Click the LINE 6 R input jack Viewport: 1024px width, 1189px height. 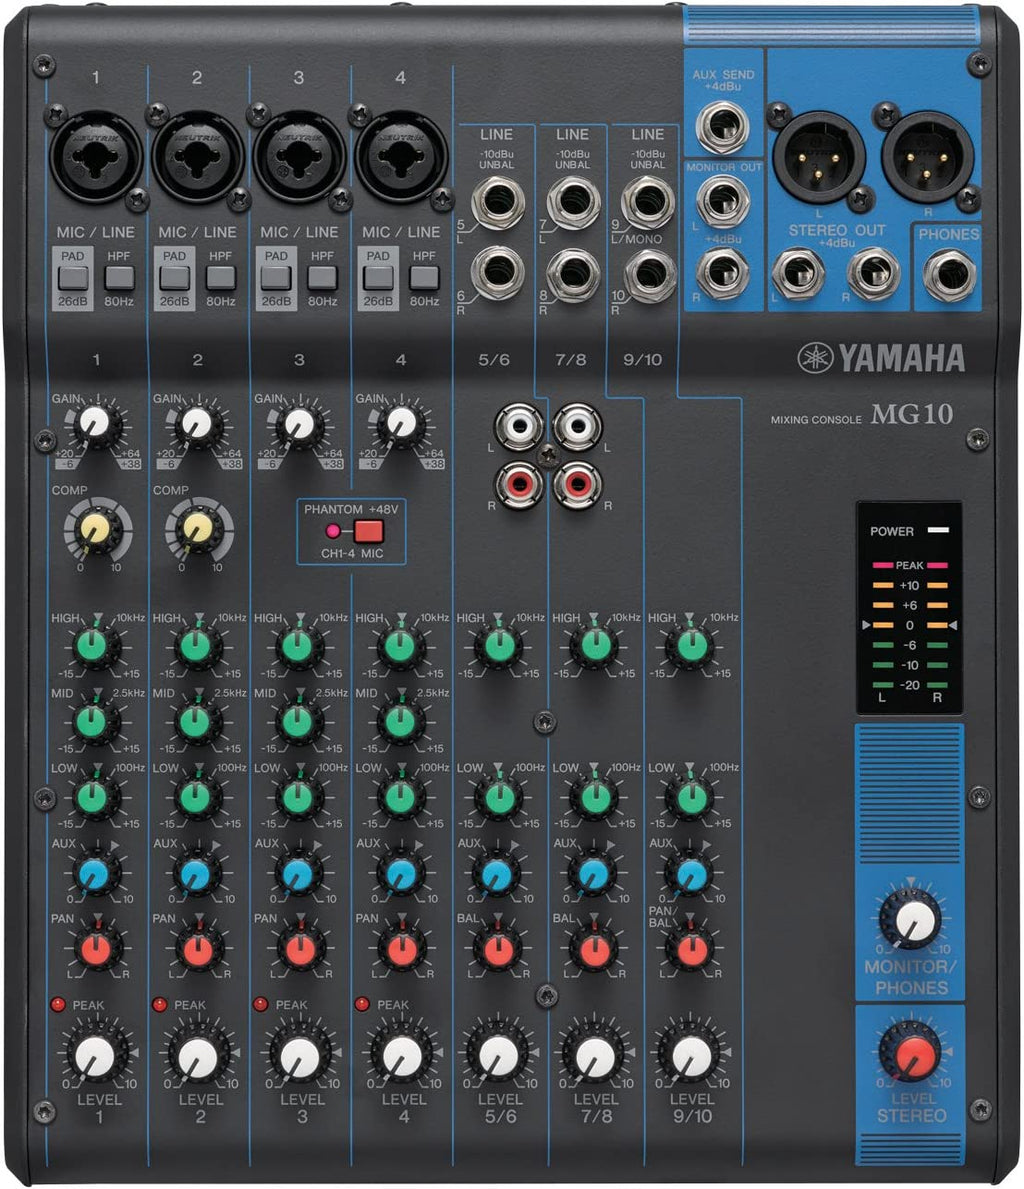498,274
